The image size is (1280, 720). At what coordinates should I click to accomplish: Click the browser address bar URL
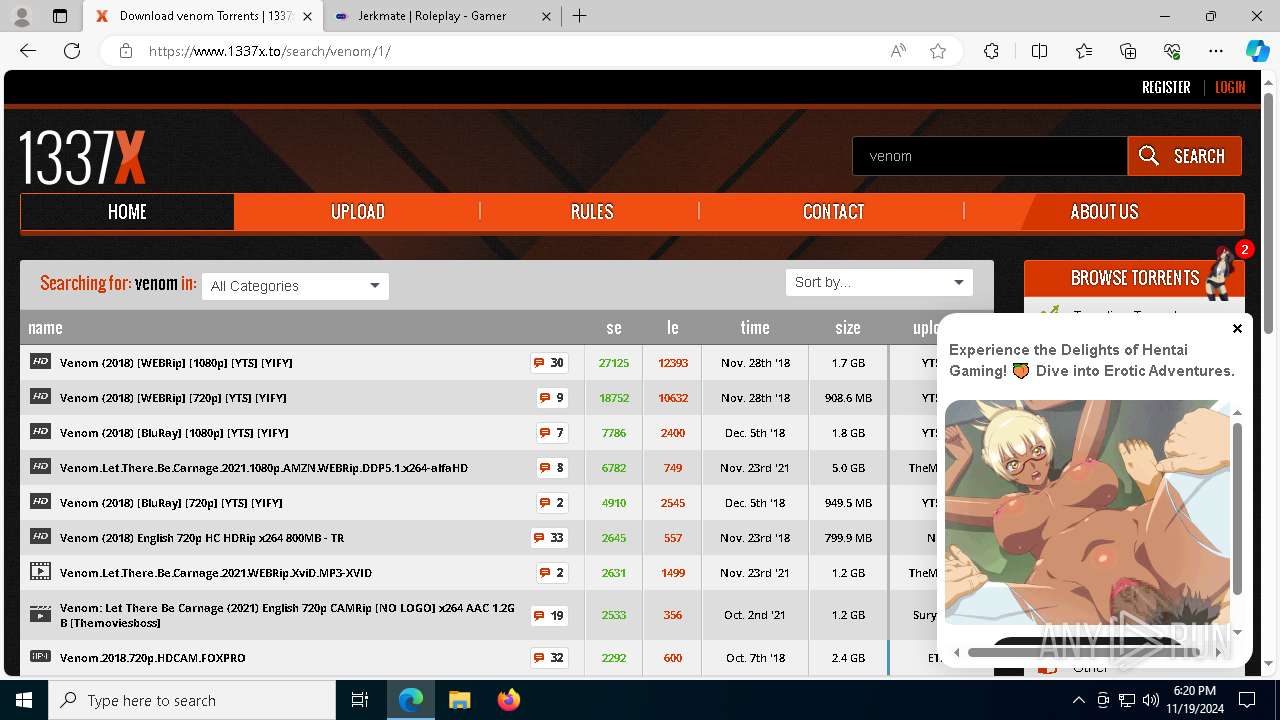click(x=270, y=51)
